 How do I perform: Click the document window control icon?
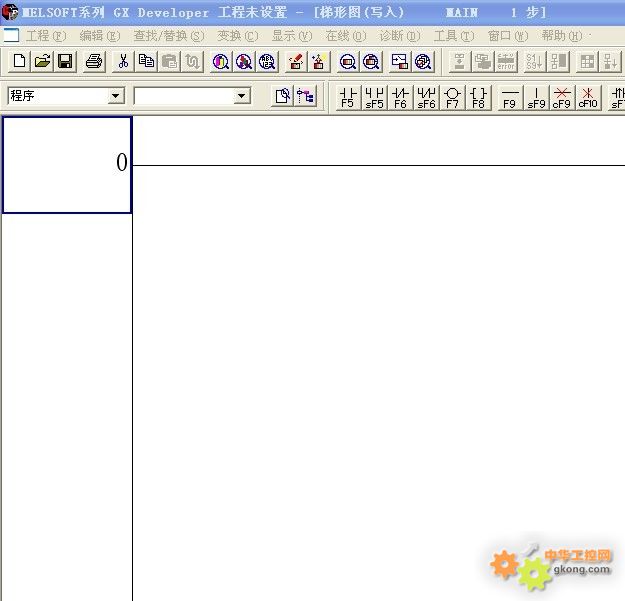point(11,35)
